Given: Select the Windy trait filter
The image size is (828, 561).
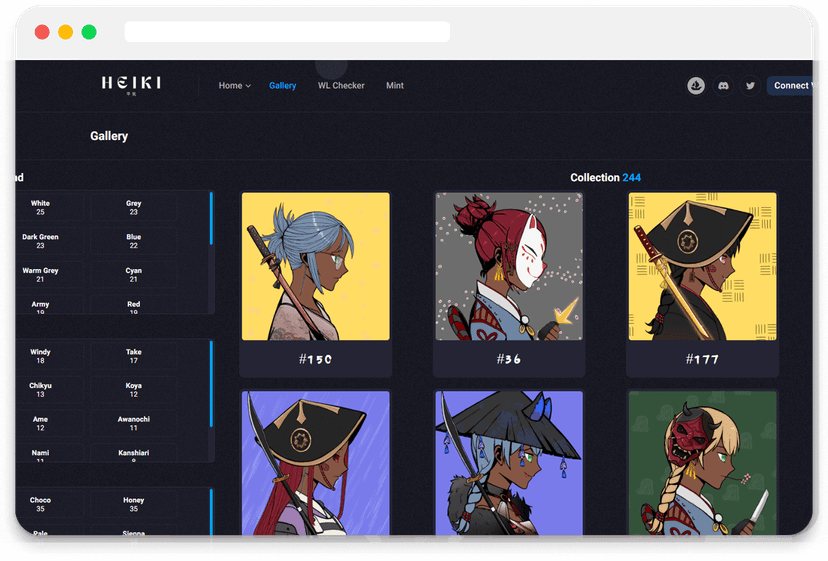Looking at the screenshot, I should 40,356.
